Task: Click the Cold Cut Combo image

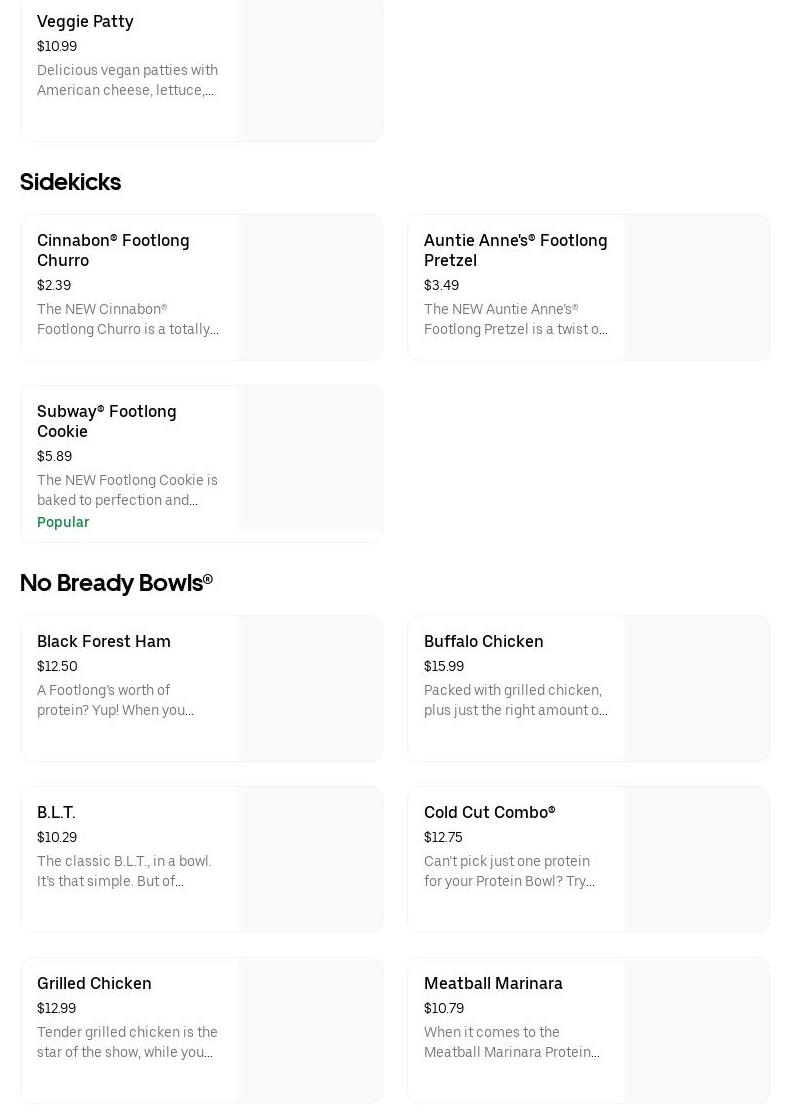Action: pos(696,859)
